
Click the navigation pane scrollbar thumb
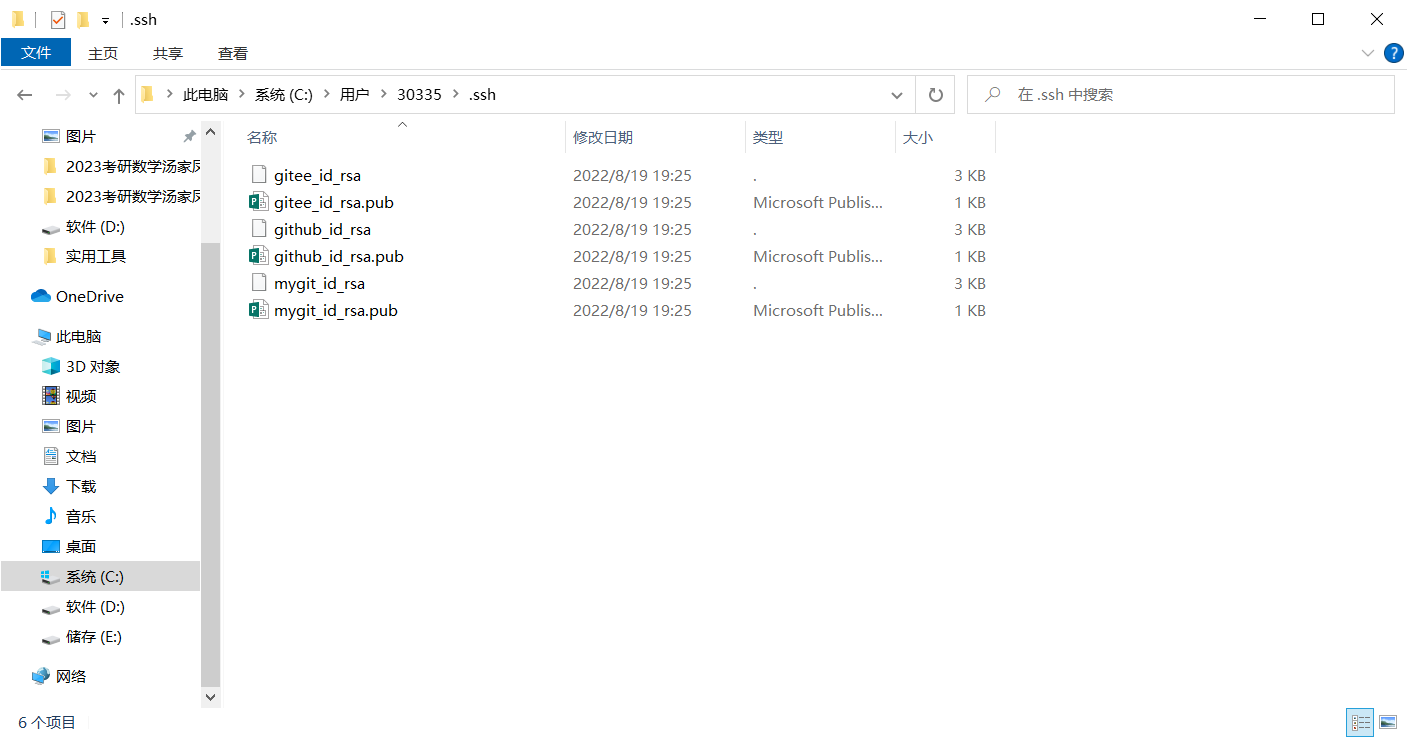(x=210, y=465)
